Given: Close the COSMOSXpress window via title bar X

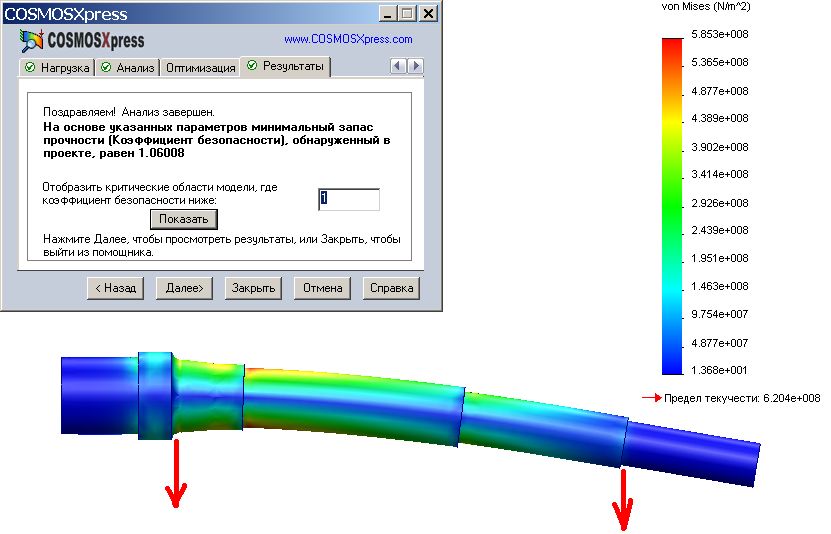Looking at the screenshot, I should click(x=428, y=14).
